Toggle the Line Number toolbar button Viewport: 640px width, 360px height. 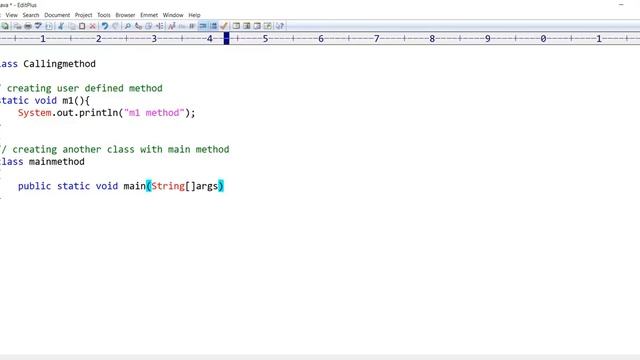213,26
